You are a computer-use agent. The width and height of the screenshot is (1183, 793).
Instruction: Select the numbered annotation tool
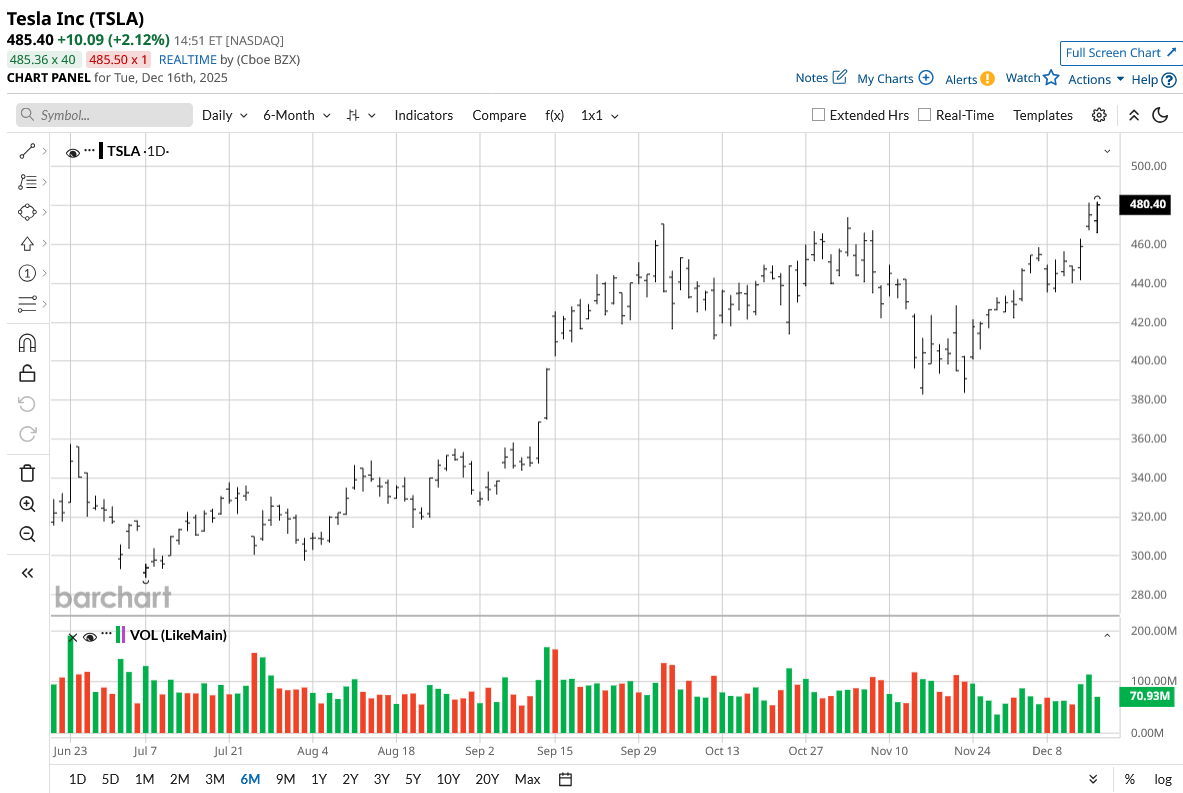click(x=27, y=273)
